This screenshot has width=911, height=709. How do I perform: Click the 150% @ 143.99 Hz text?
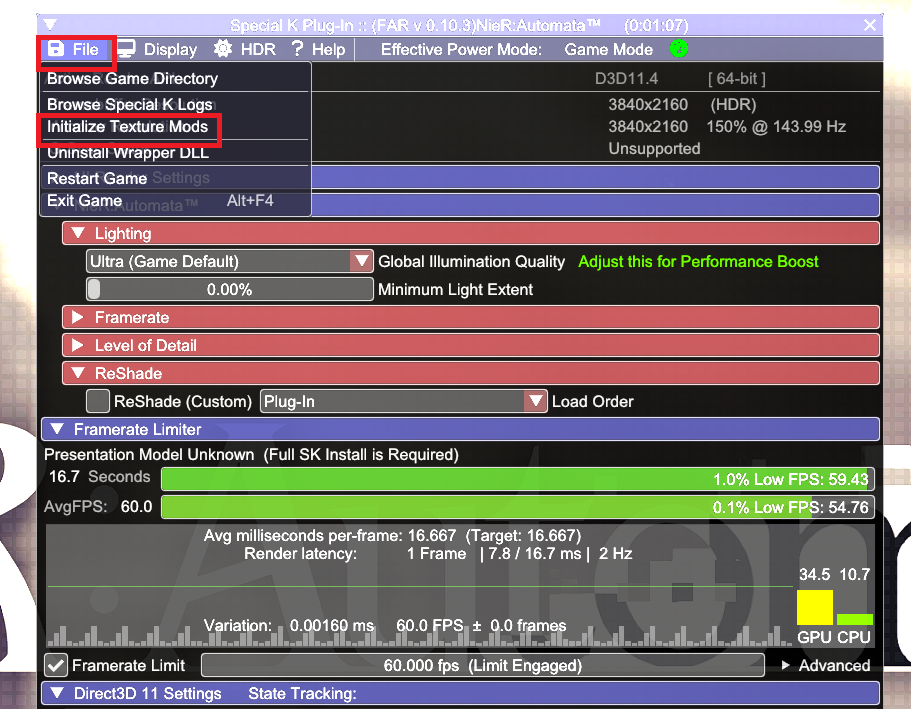coord(776,127)
